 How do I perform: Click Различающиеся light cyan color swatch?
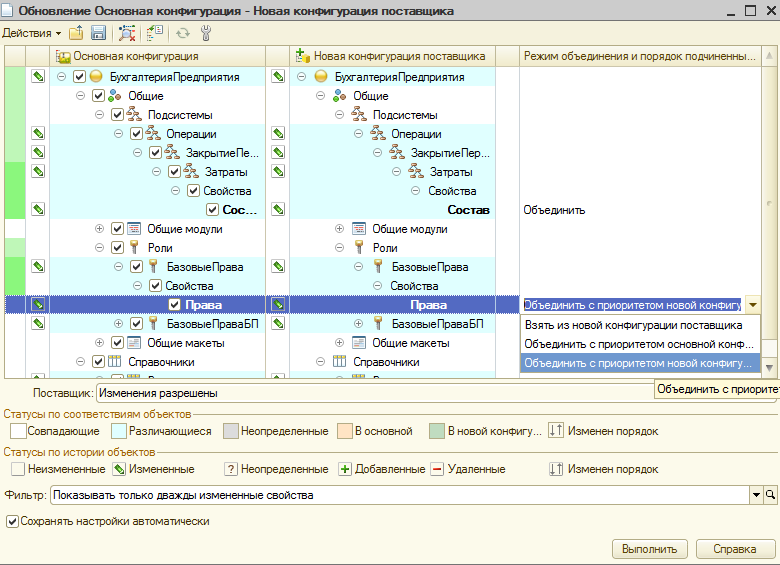(119, 431)
